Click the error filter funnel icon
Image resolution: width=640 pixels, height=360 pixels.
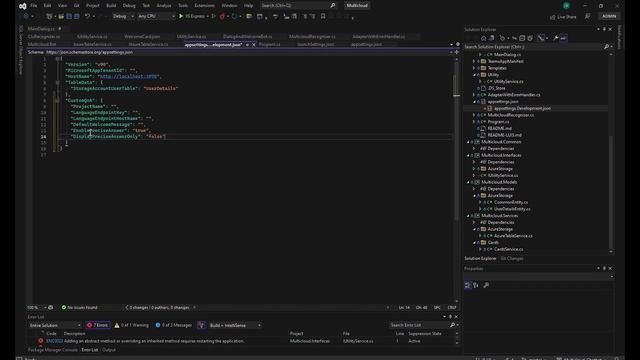[201, 325]
